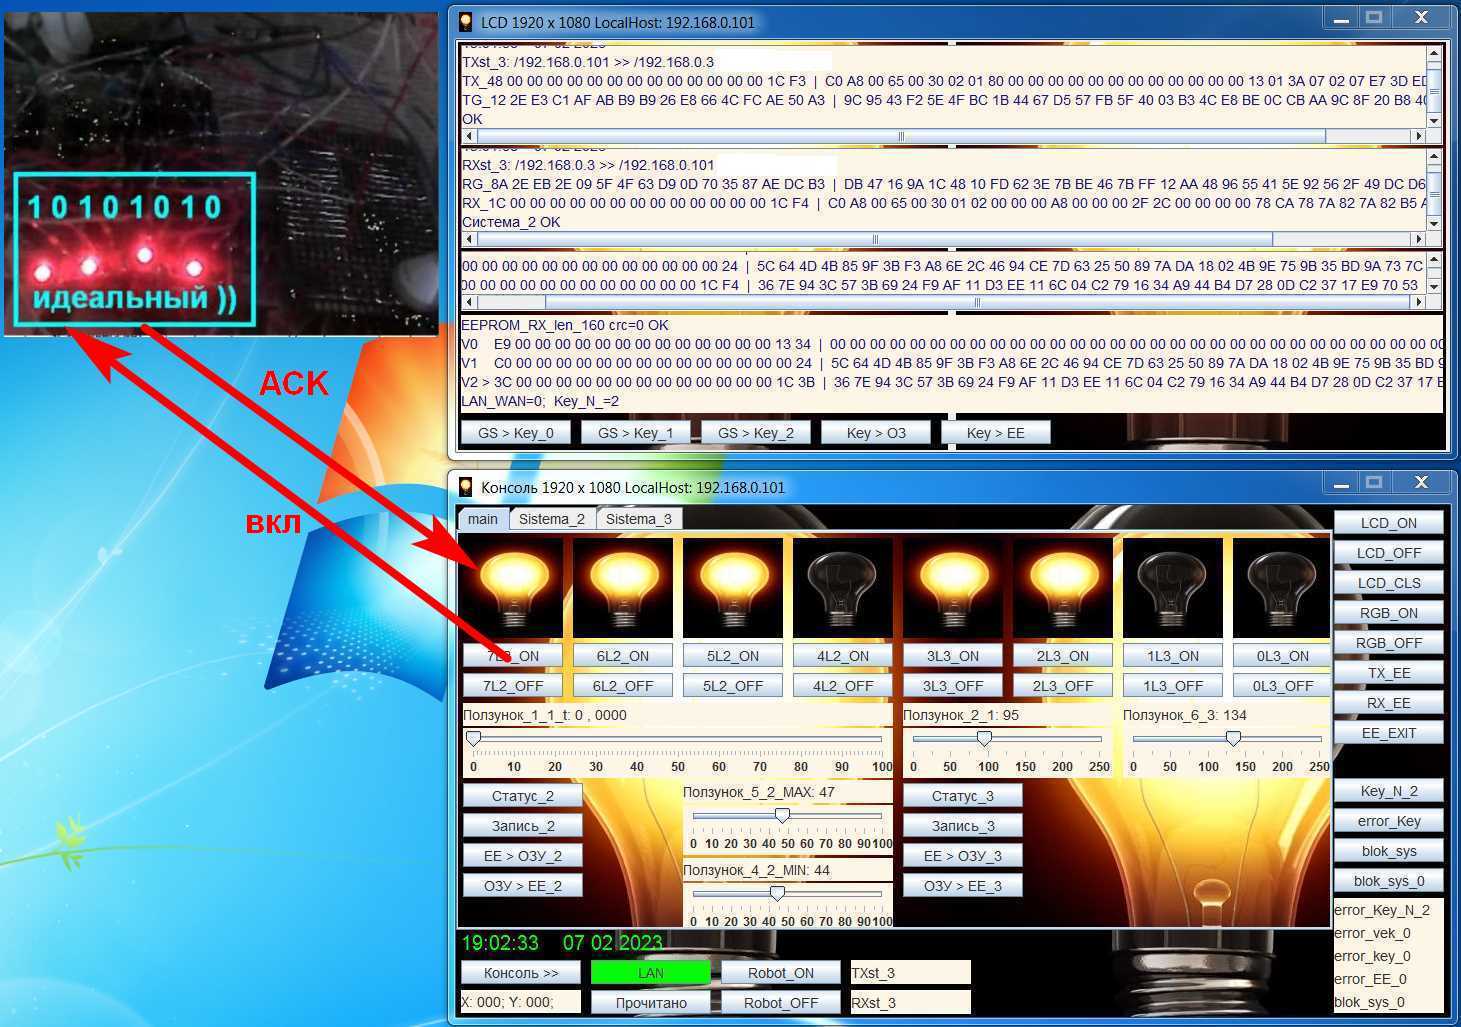Click the lit bulb above 3L3_ON
Screen dimensions: 1461x1027
pyautogui.click(x=952, y=587)
